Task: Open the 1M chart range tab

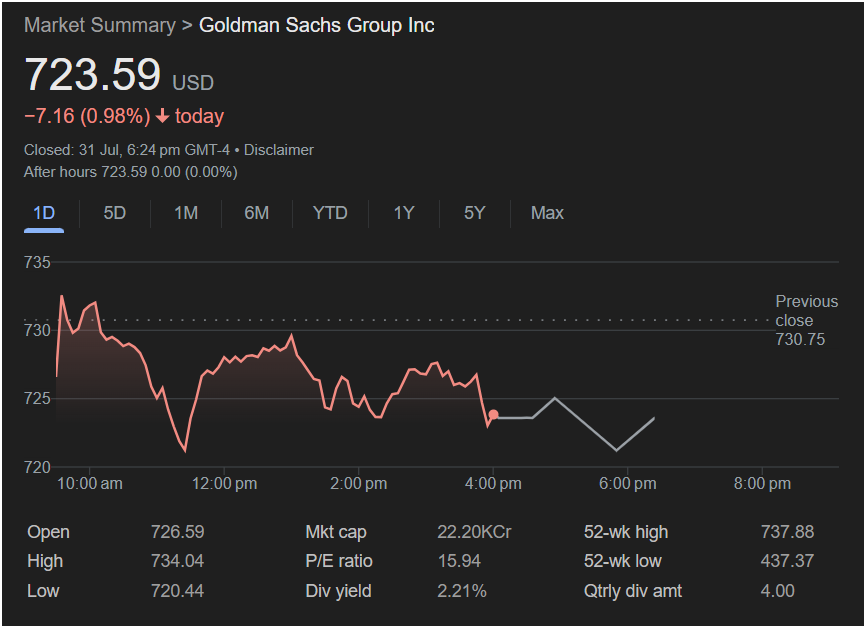Action: (186, 213)
